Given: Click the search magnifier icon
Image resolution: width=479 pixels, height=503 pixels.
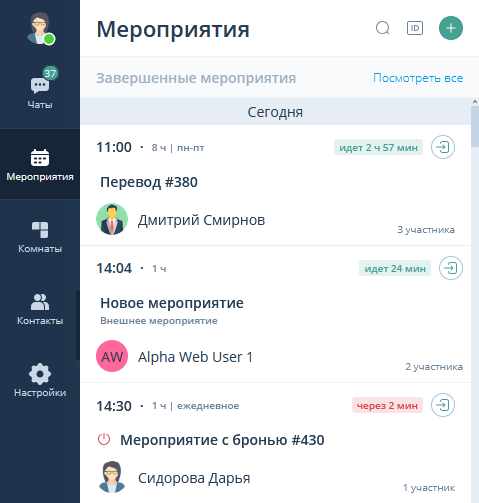Looking at the screenshot, I should (x=383, y=28).
